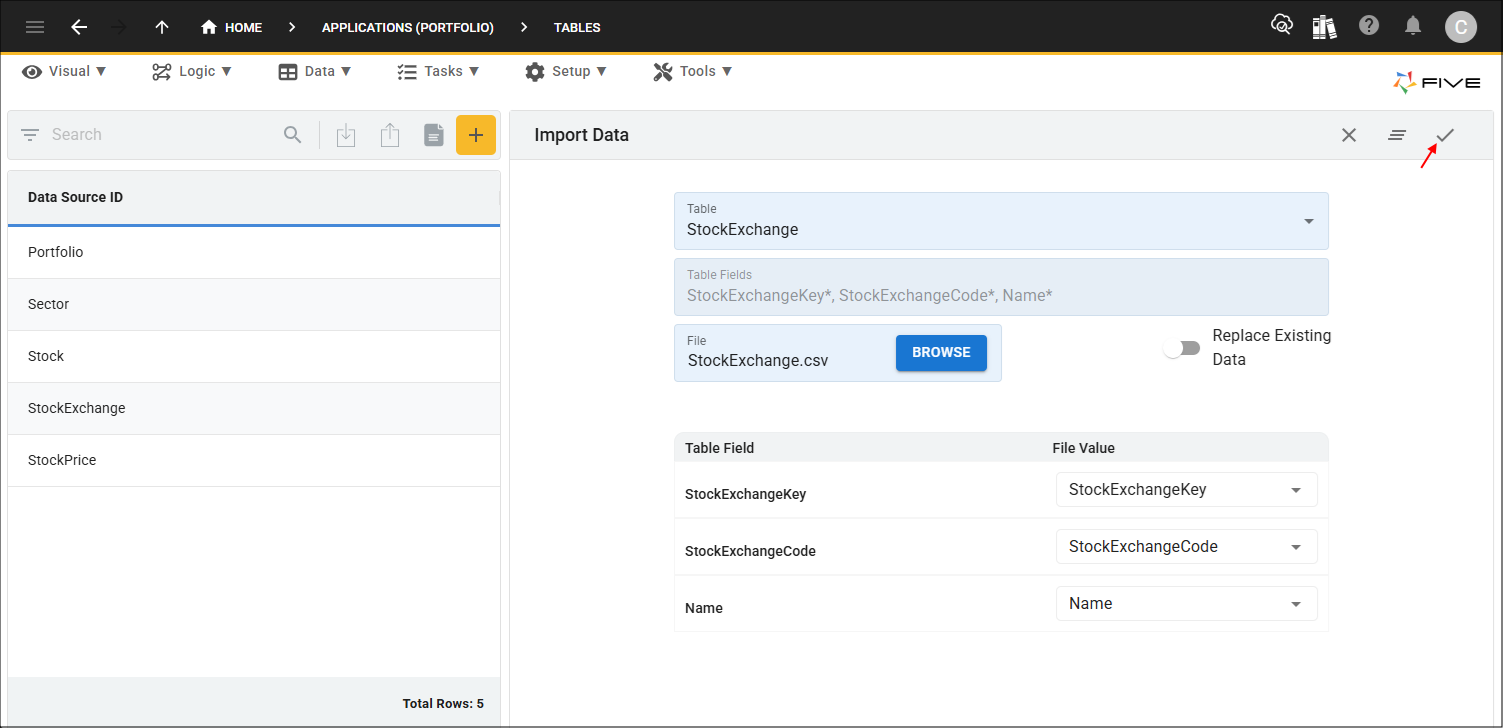Click the File Value column header
Screen dimensions: 1503x728
tap(1083, 448)
